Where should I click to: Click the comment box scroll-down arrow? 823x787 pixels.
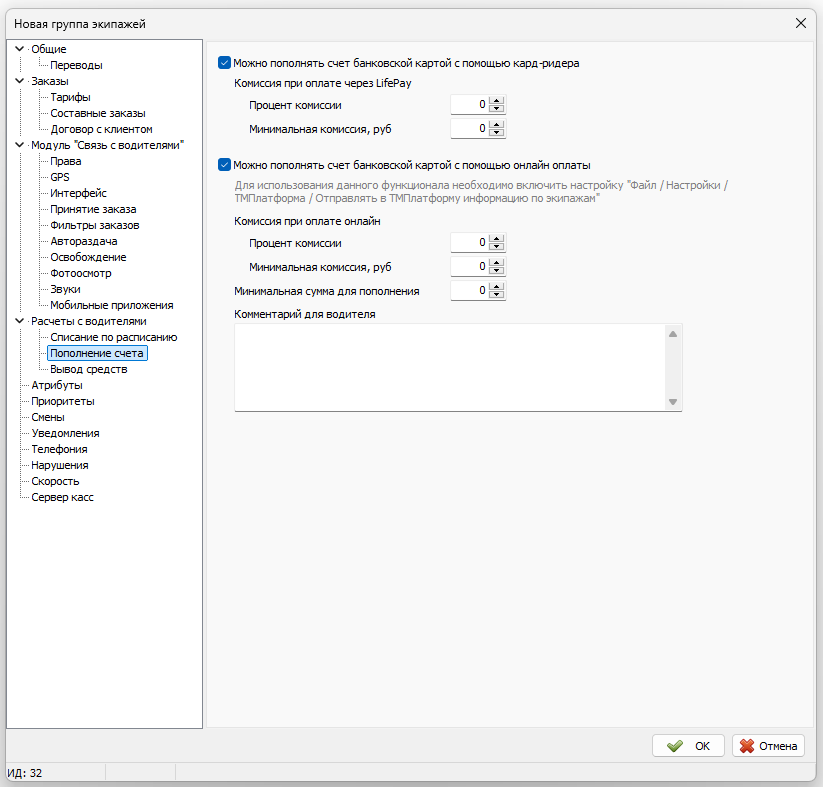pyautogui.click(x=673, y=402)
